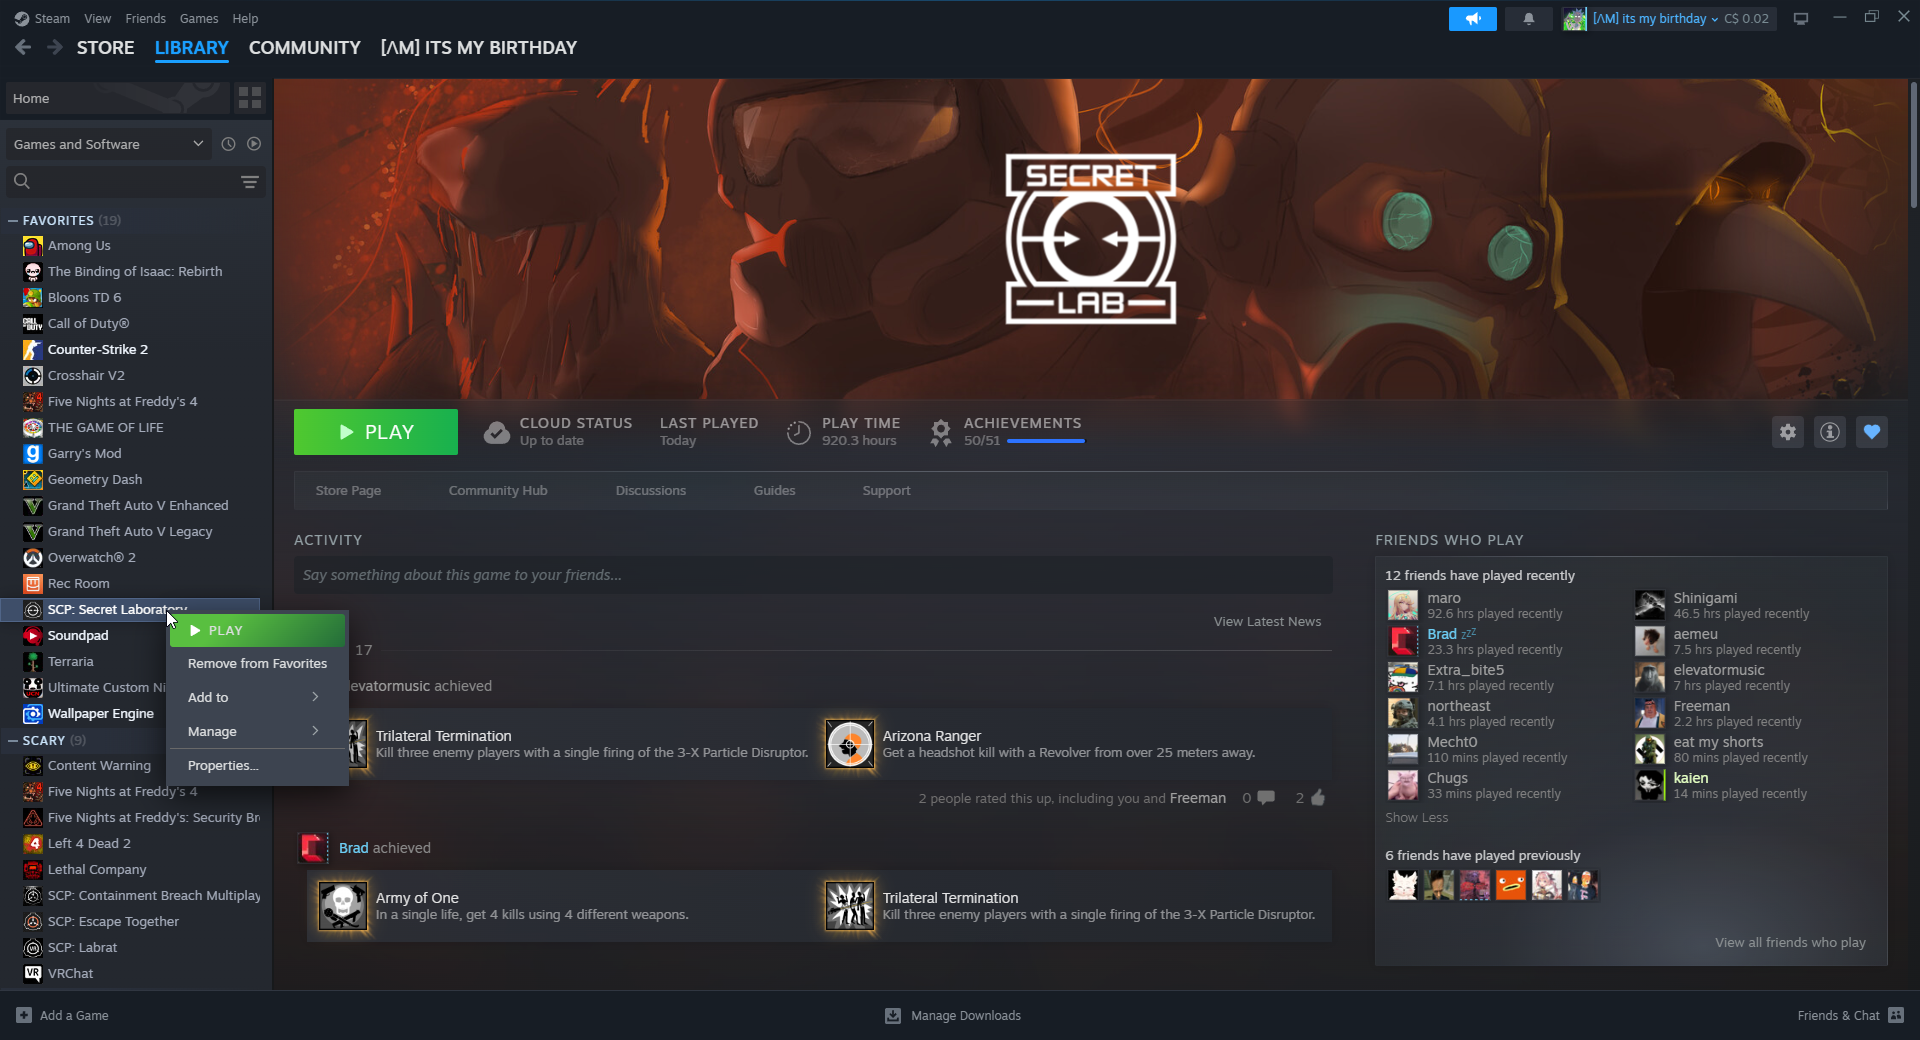Image resolution: width=1920 pixels, height=1040 pixels.
Task: View the Arizona Ranger achievement icon
Action: pos(850,744)
